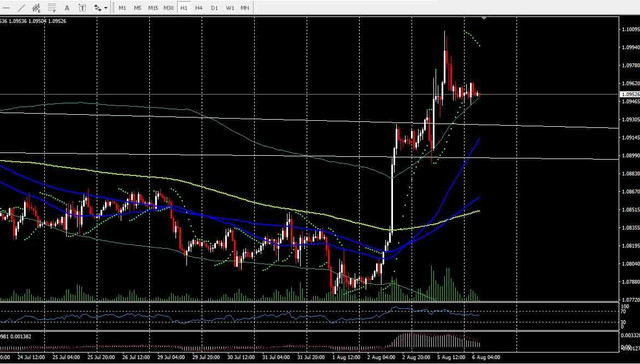Click the MACD value 0.001382 label
The height and width of the screenshot is (364, 640).
coord(21,337)
